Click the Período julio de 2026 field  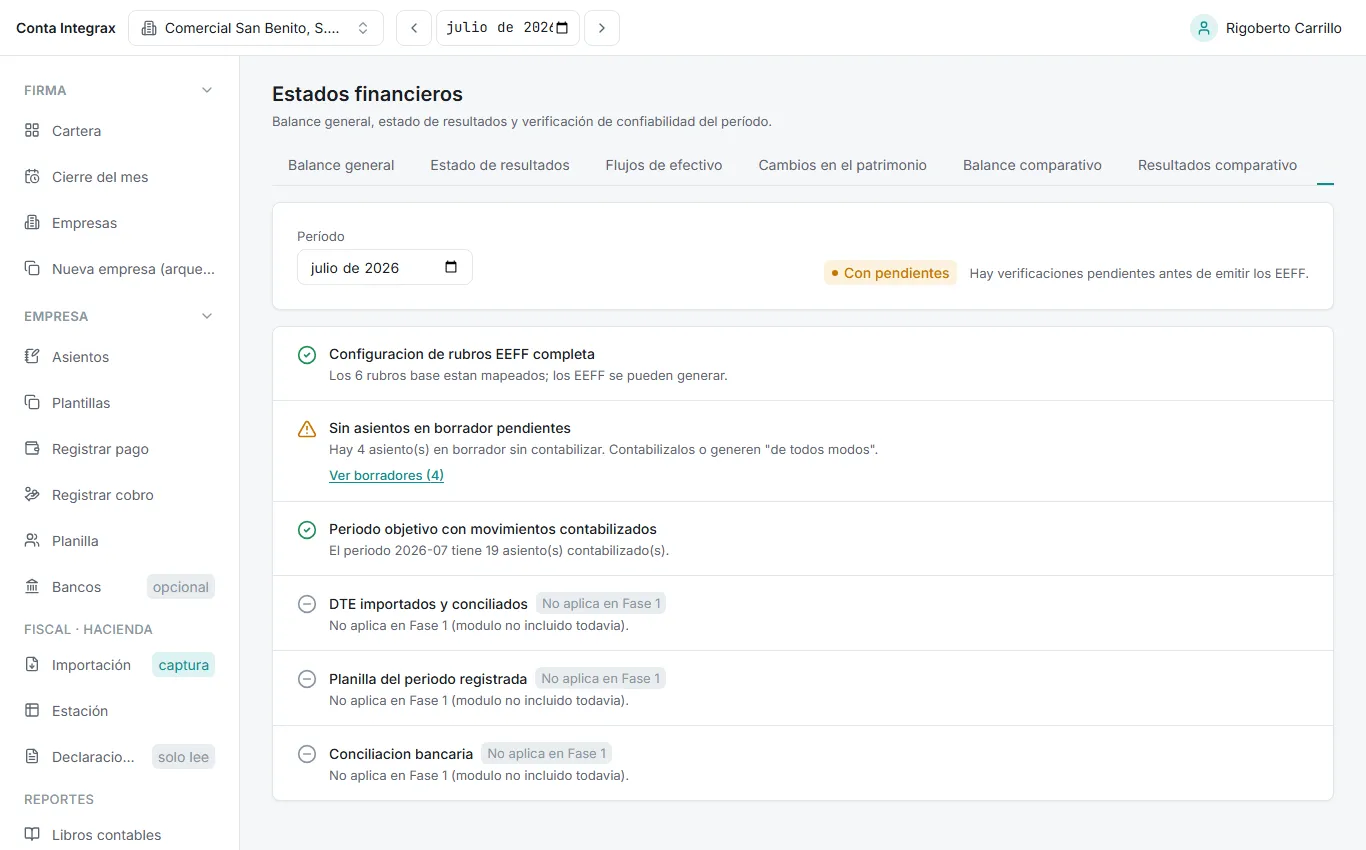point(385,267)
